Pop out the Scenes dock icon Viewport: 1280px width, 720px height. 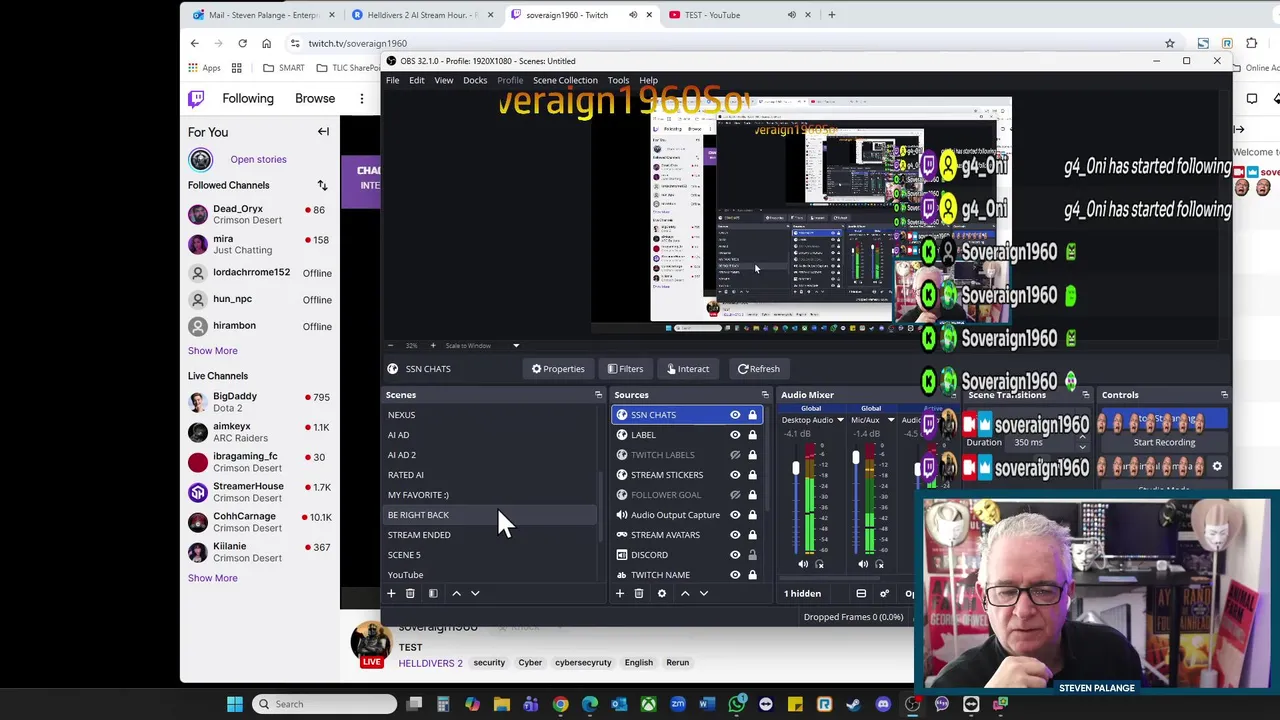coord(598,395)
